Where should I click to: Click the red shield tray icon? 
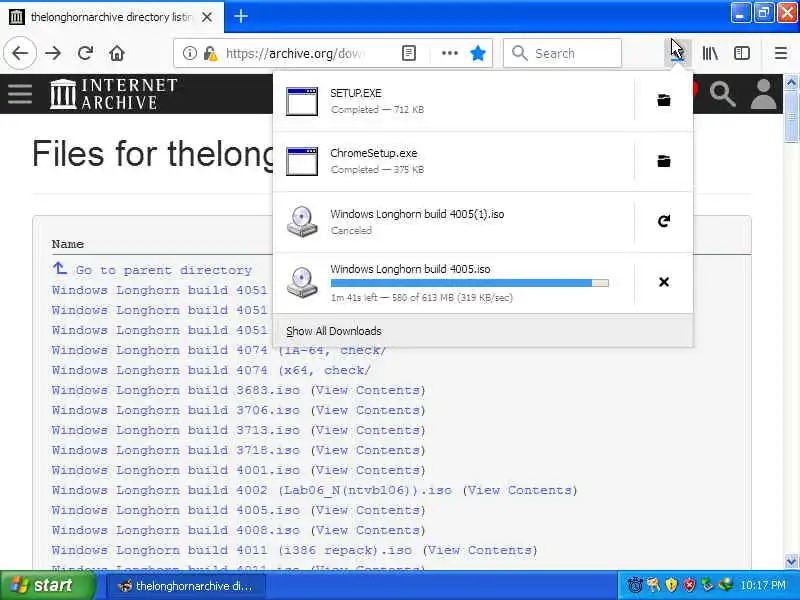coord(689,585)
